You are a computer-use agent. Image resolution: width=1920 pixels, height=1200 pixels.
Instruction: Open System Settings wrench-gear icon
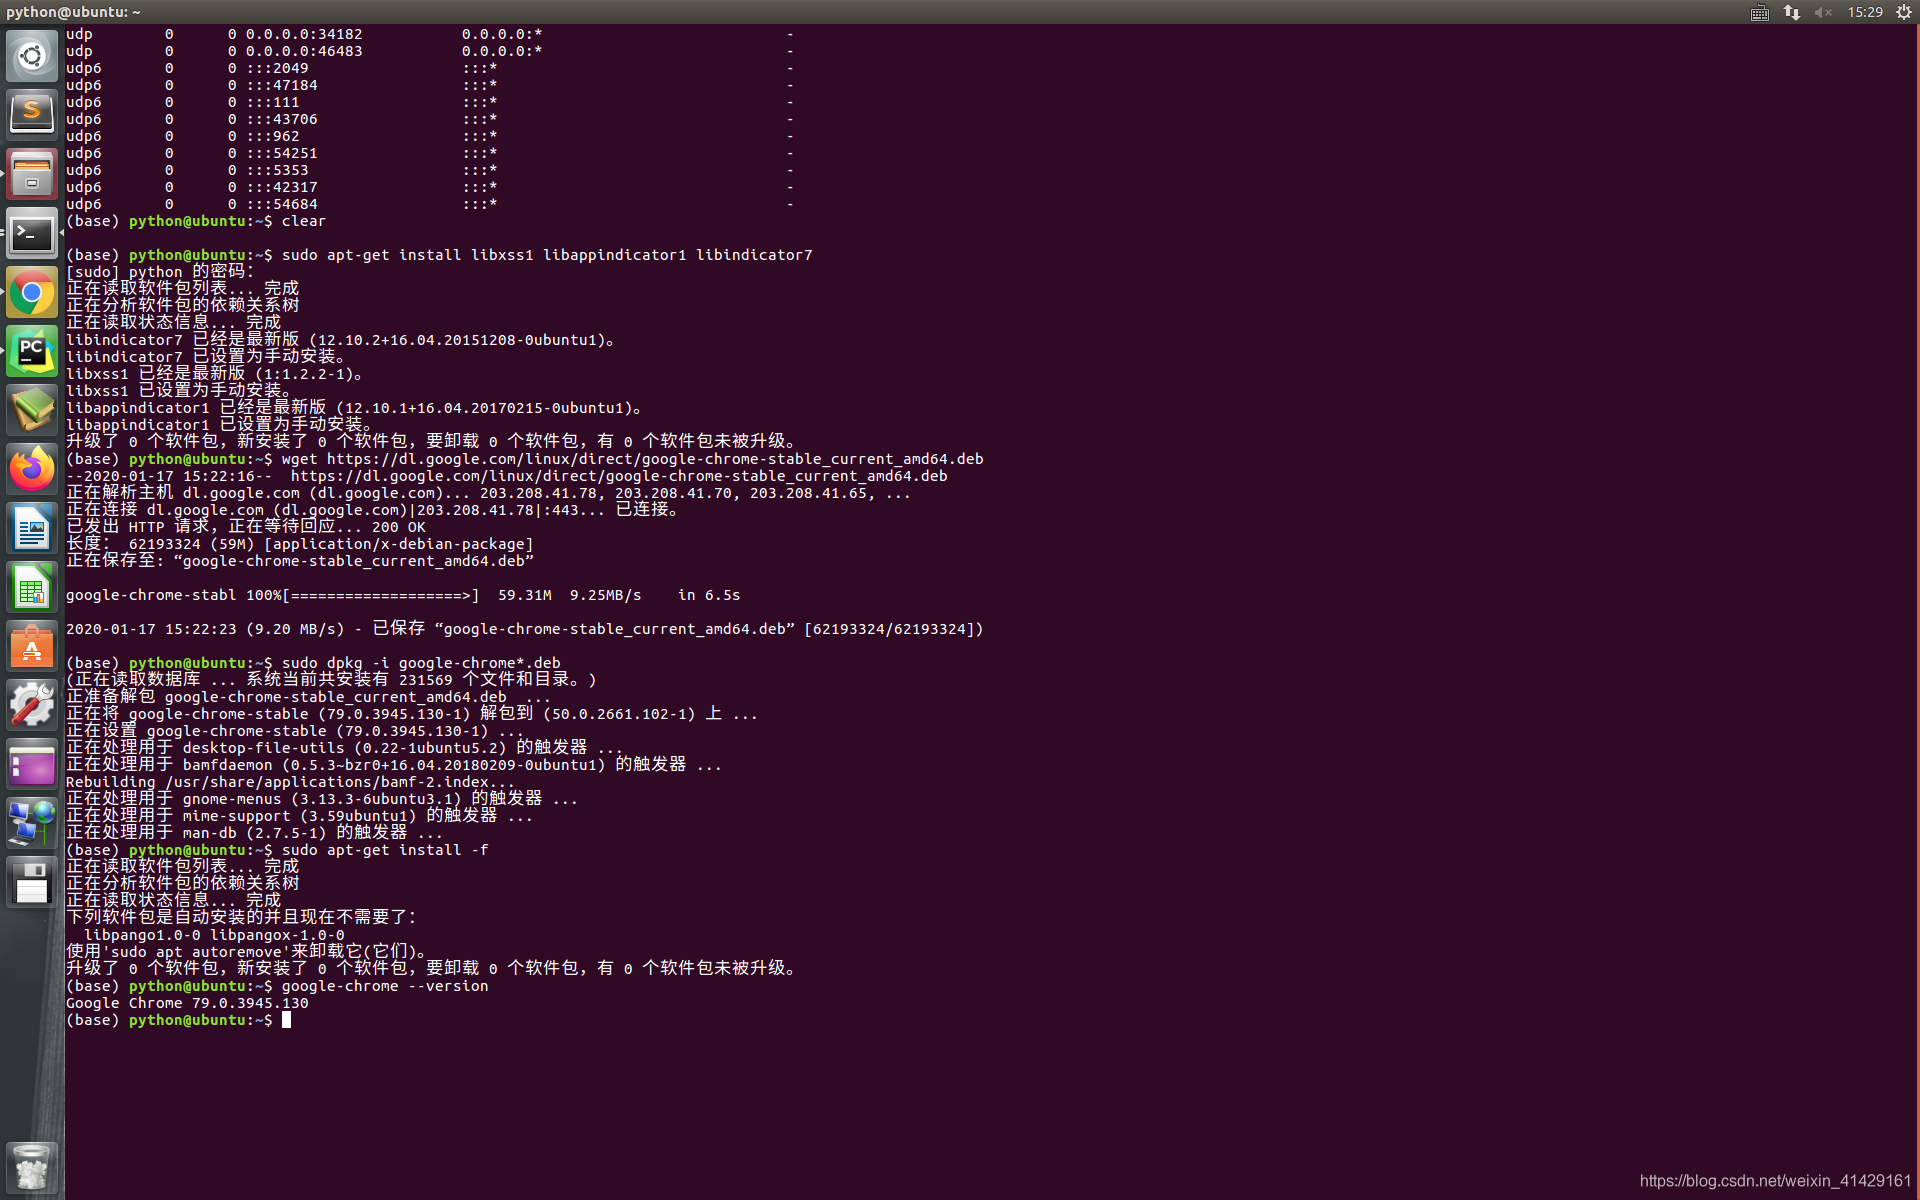click(32, 706)
